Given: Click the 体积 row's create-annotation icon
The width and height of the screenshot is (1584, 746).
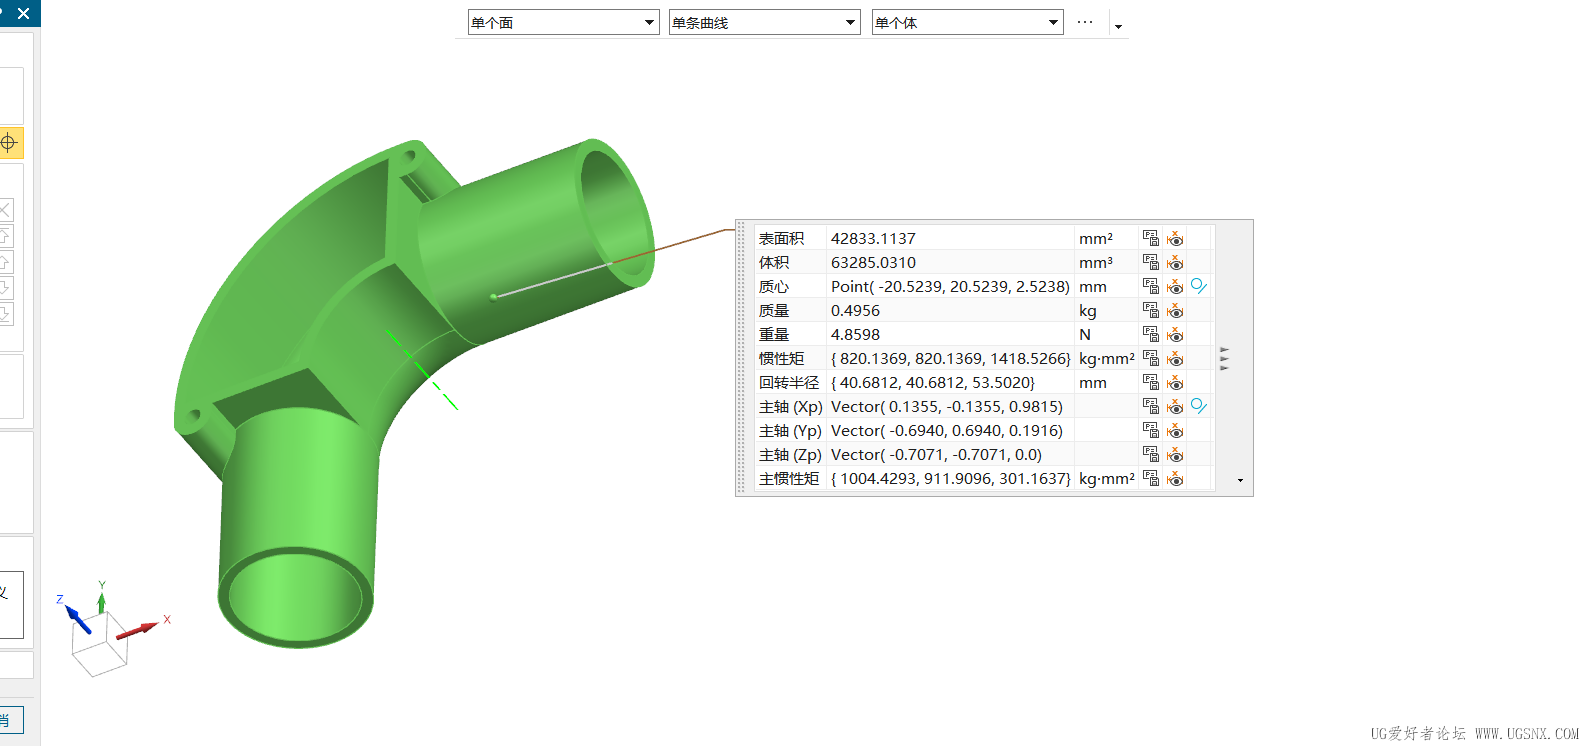Looking at the screenshot, I should [x=1151, y=262].
